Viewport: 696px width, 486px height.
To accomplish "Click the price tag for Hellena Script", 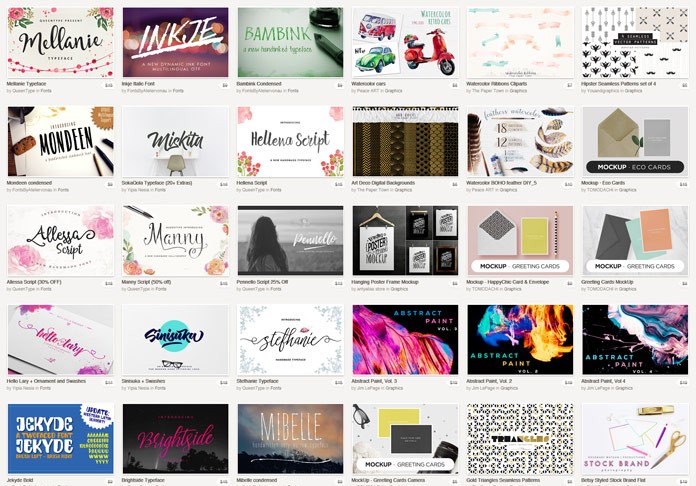I will 338,184.
